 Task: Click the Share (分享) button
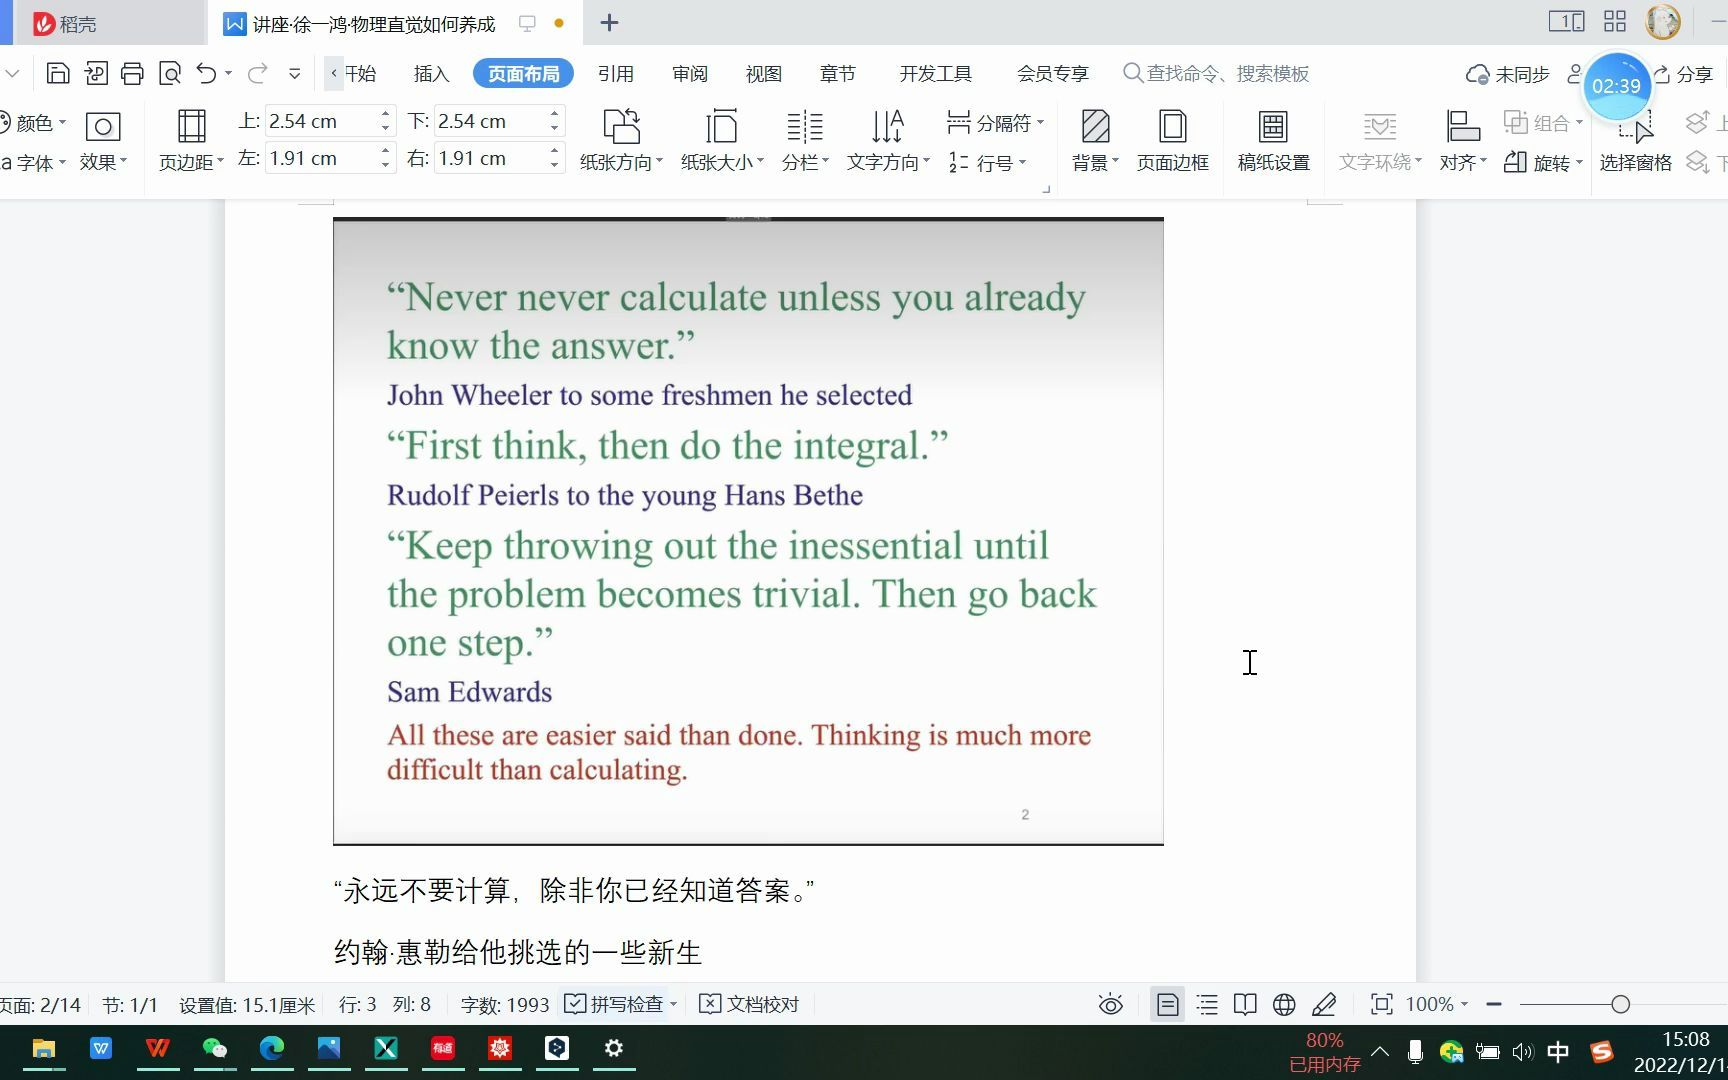1685,74
